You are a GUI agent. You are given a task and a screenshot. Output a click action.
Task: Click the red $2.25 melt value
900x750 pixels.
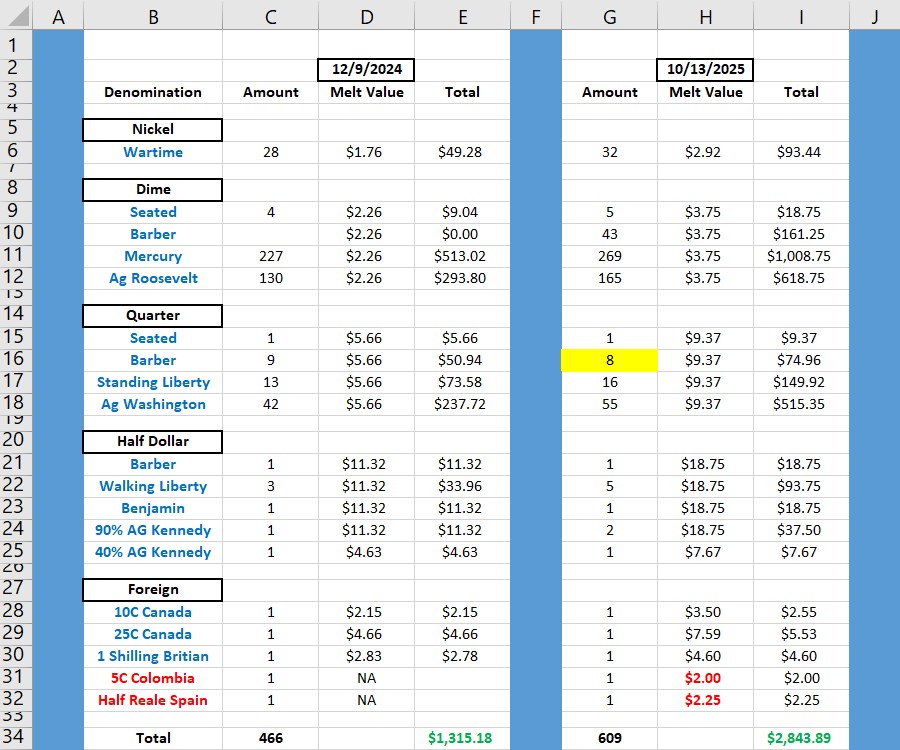point(705,700)
